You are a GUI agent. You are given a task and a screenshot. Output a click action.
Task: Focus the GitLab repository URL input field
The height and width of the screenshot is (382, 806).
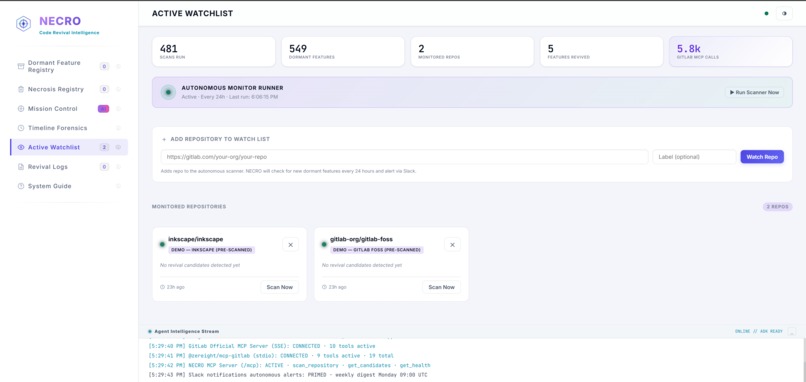click(x=405, y=157)
